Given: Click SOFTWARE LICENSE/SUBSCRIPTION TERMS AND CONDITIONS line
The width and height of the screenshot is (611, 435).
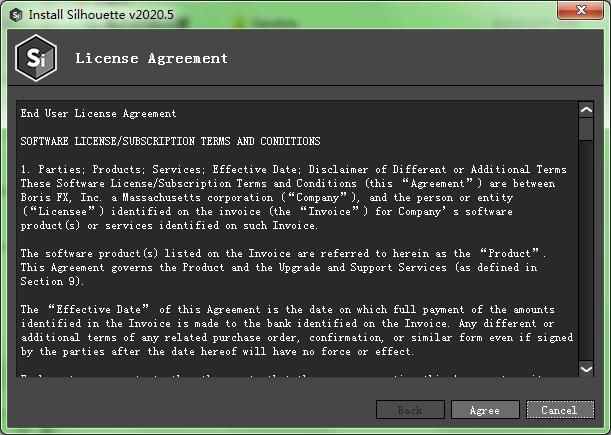Looking at the screenshot, I should [171, 141].
